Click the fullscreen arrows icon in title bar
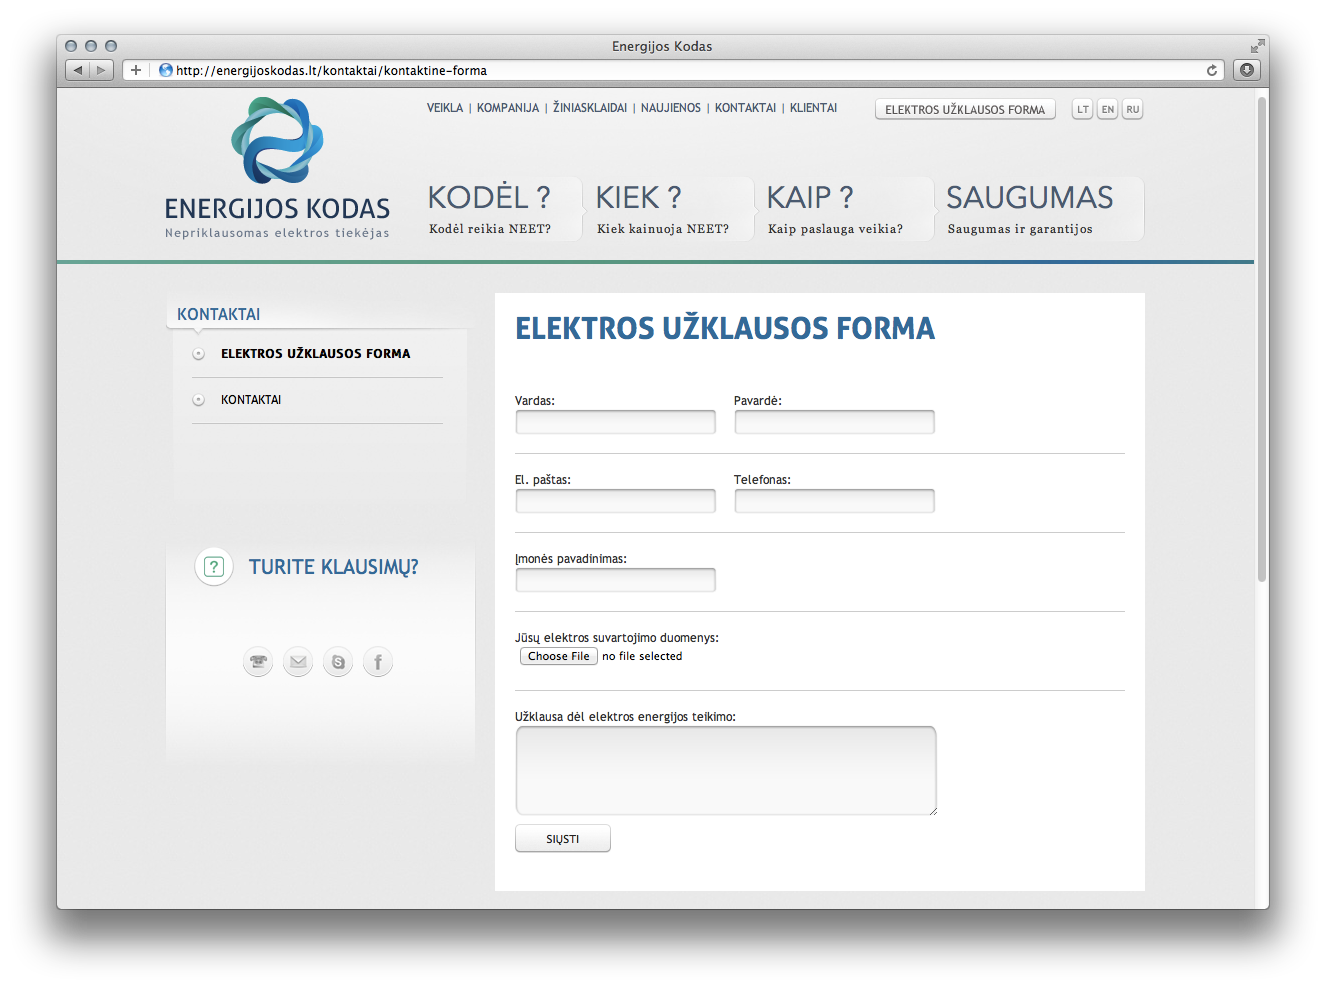This screenshot has width=1326, height=988. pyautogui.click(x=1257, y=46)
